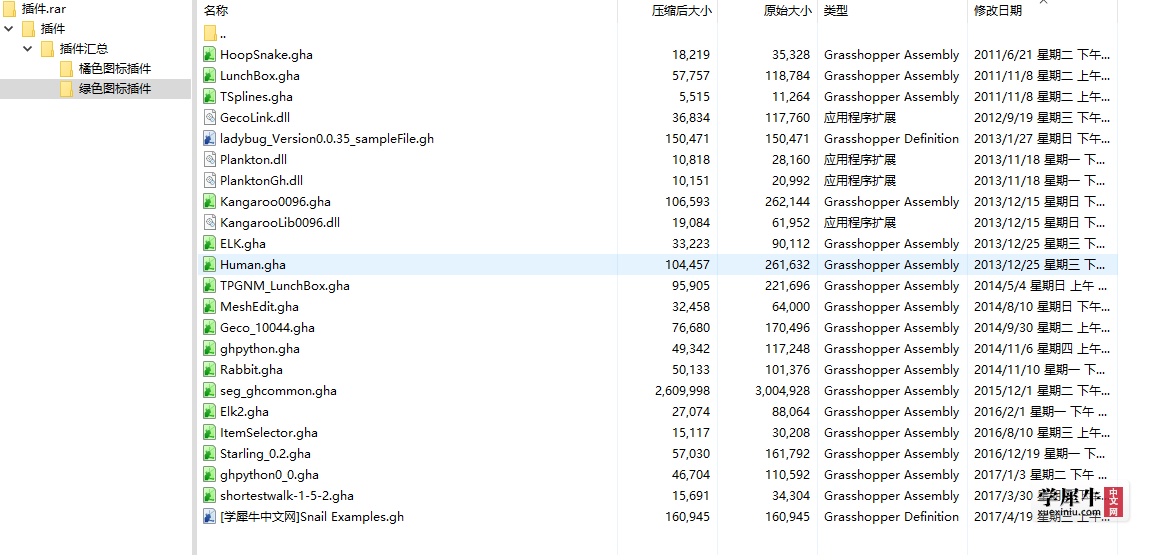The image size is (1163, 555).
Task: Collapse the 插件汇总 tree node
Action: pyautogui.click(x=27, y=49)
